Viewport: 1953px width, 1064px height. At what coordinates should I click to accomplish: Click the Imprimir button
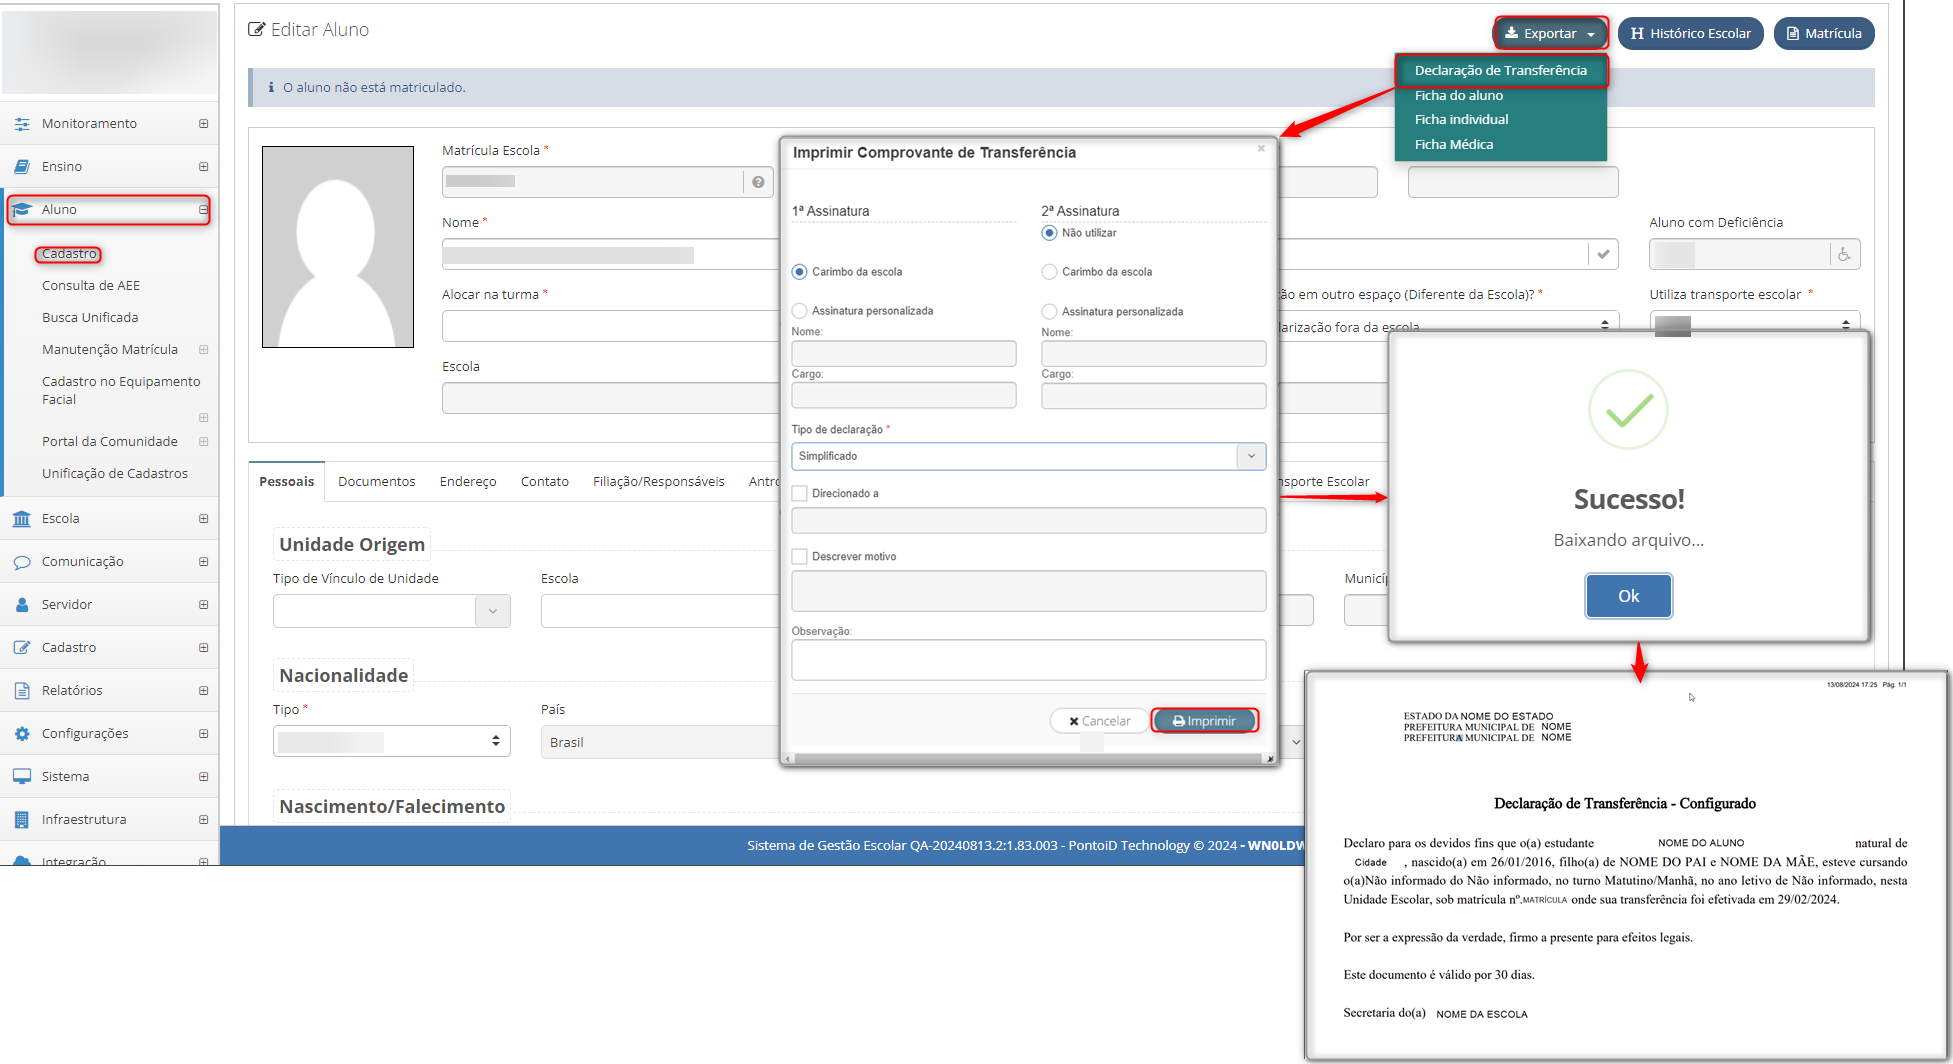coord(1204,721)
